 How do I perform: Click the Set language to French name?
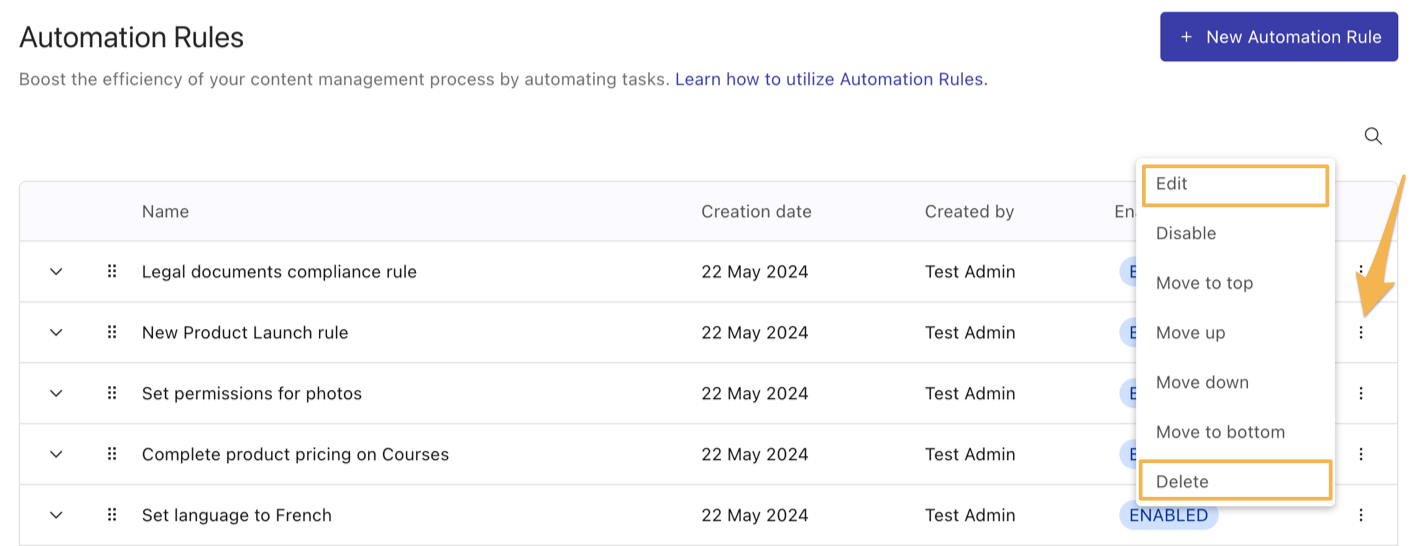237,516
